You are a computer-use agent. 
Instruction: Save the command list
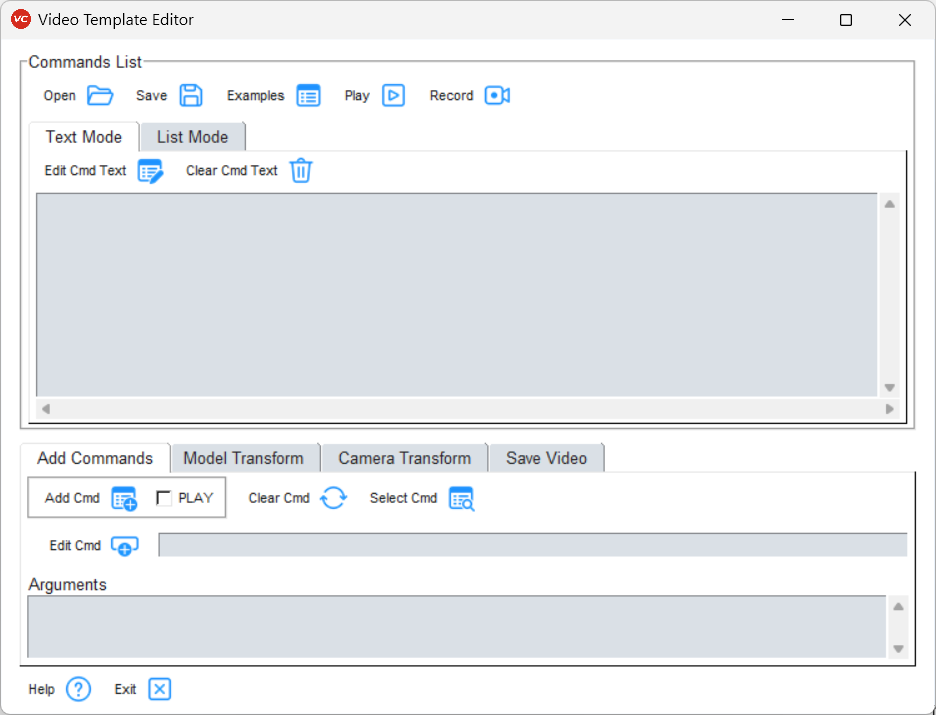tap(191, 95)
